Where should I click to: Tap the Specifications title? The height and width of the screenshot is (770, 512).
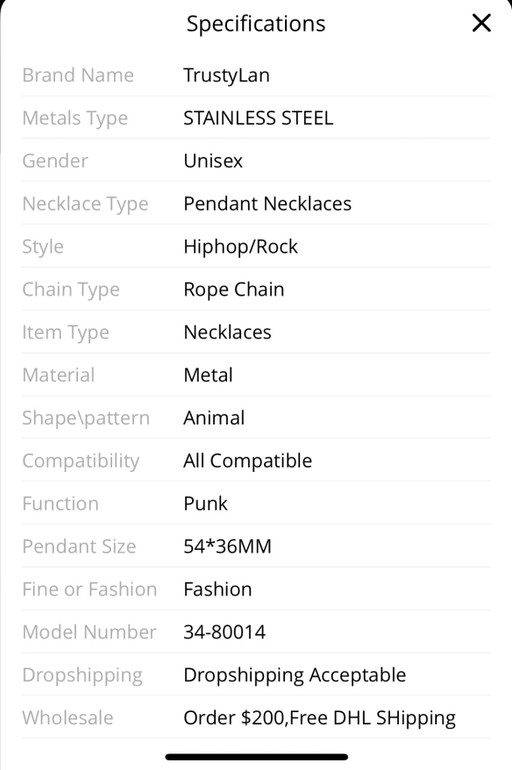(256, 24)
